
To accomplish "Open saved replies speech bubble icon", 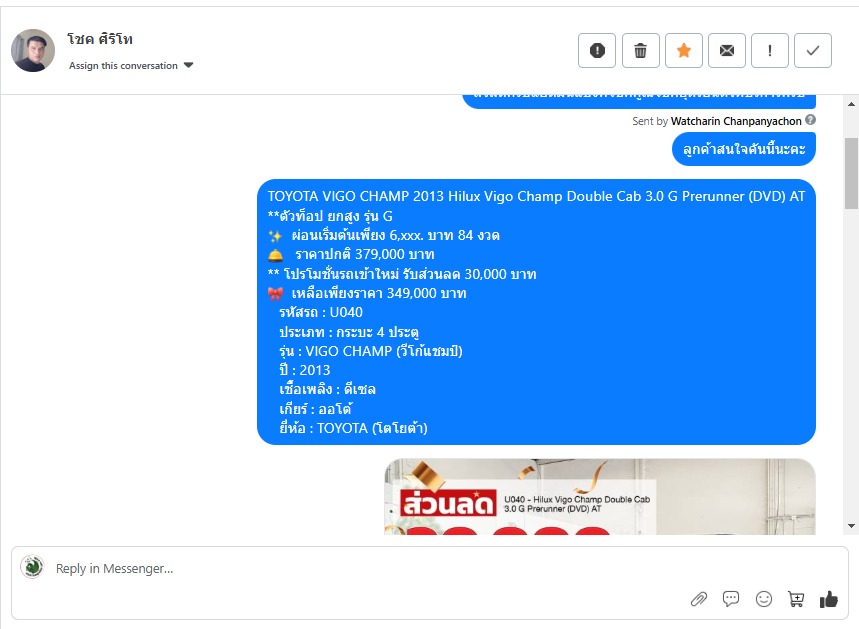I will pos(731,599).
